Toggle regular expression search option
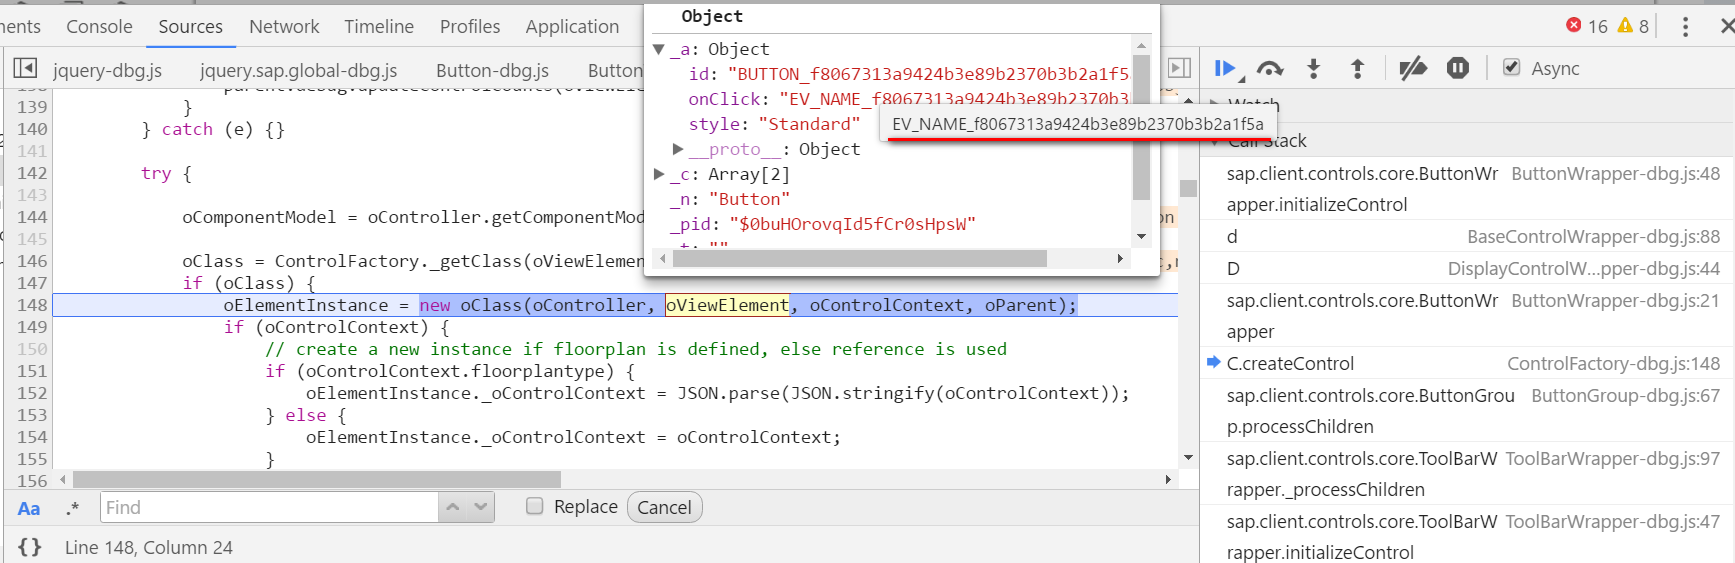This screenshot has height=563, width=1735. (72, 508)
